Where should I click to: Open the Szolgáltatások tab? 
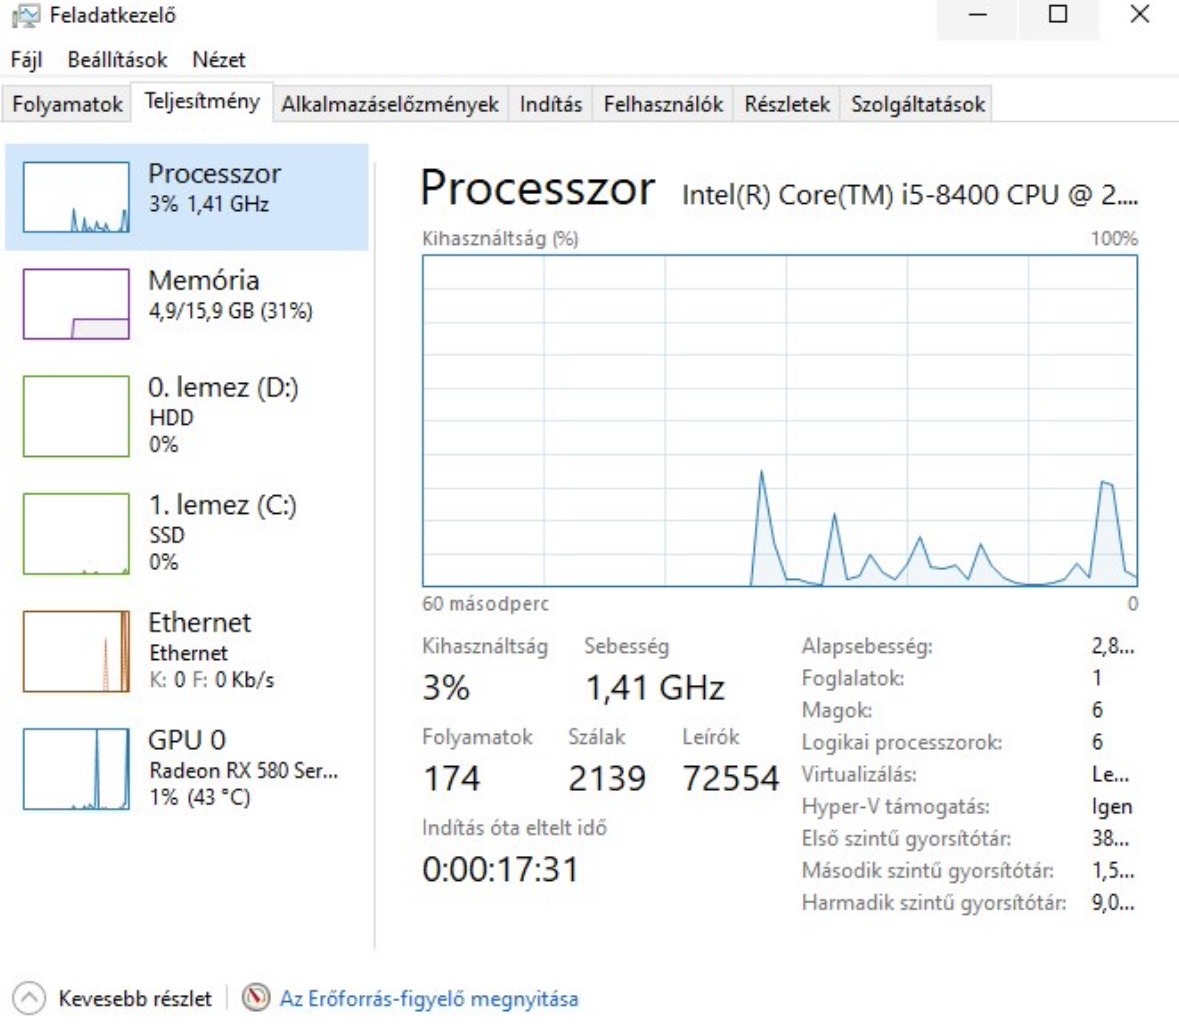tap(917, 104)
